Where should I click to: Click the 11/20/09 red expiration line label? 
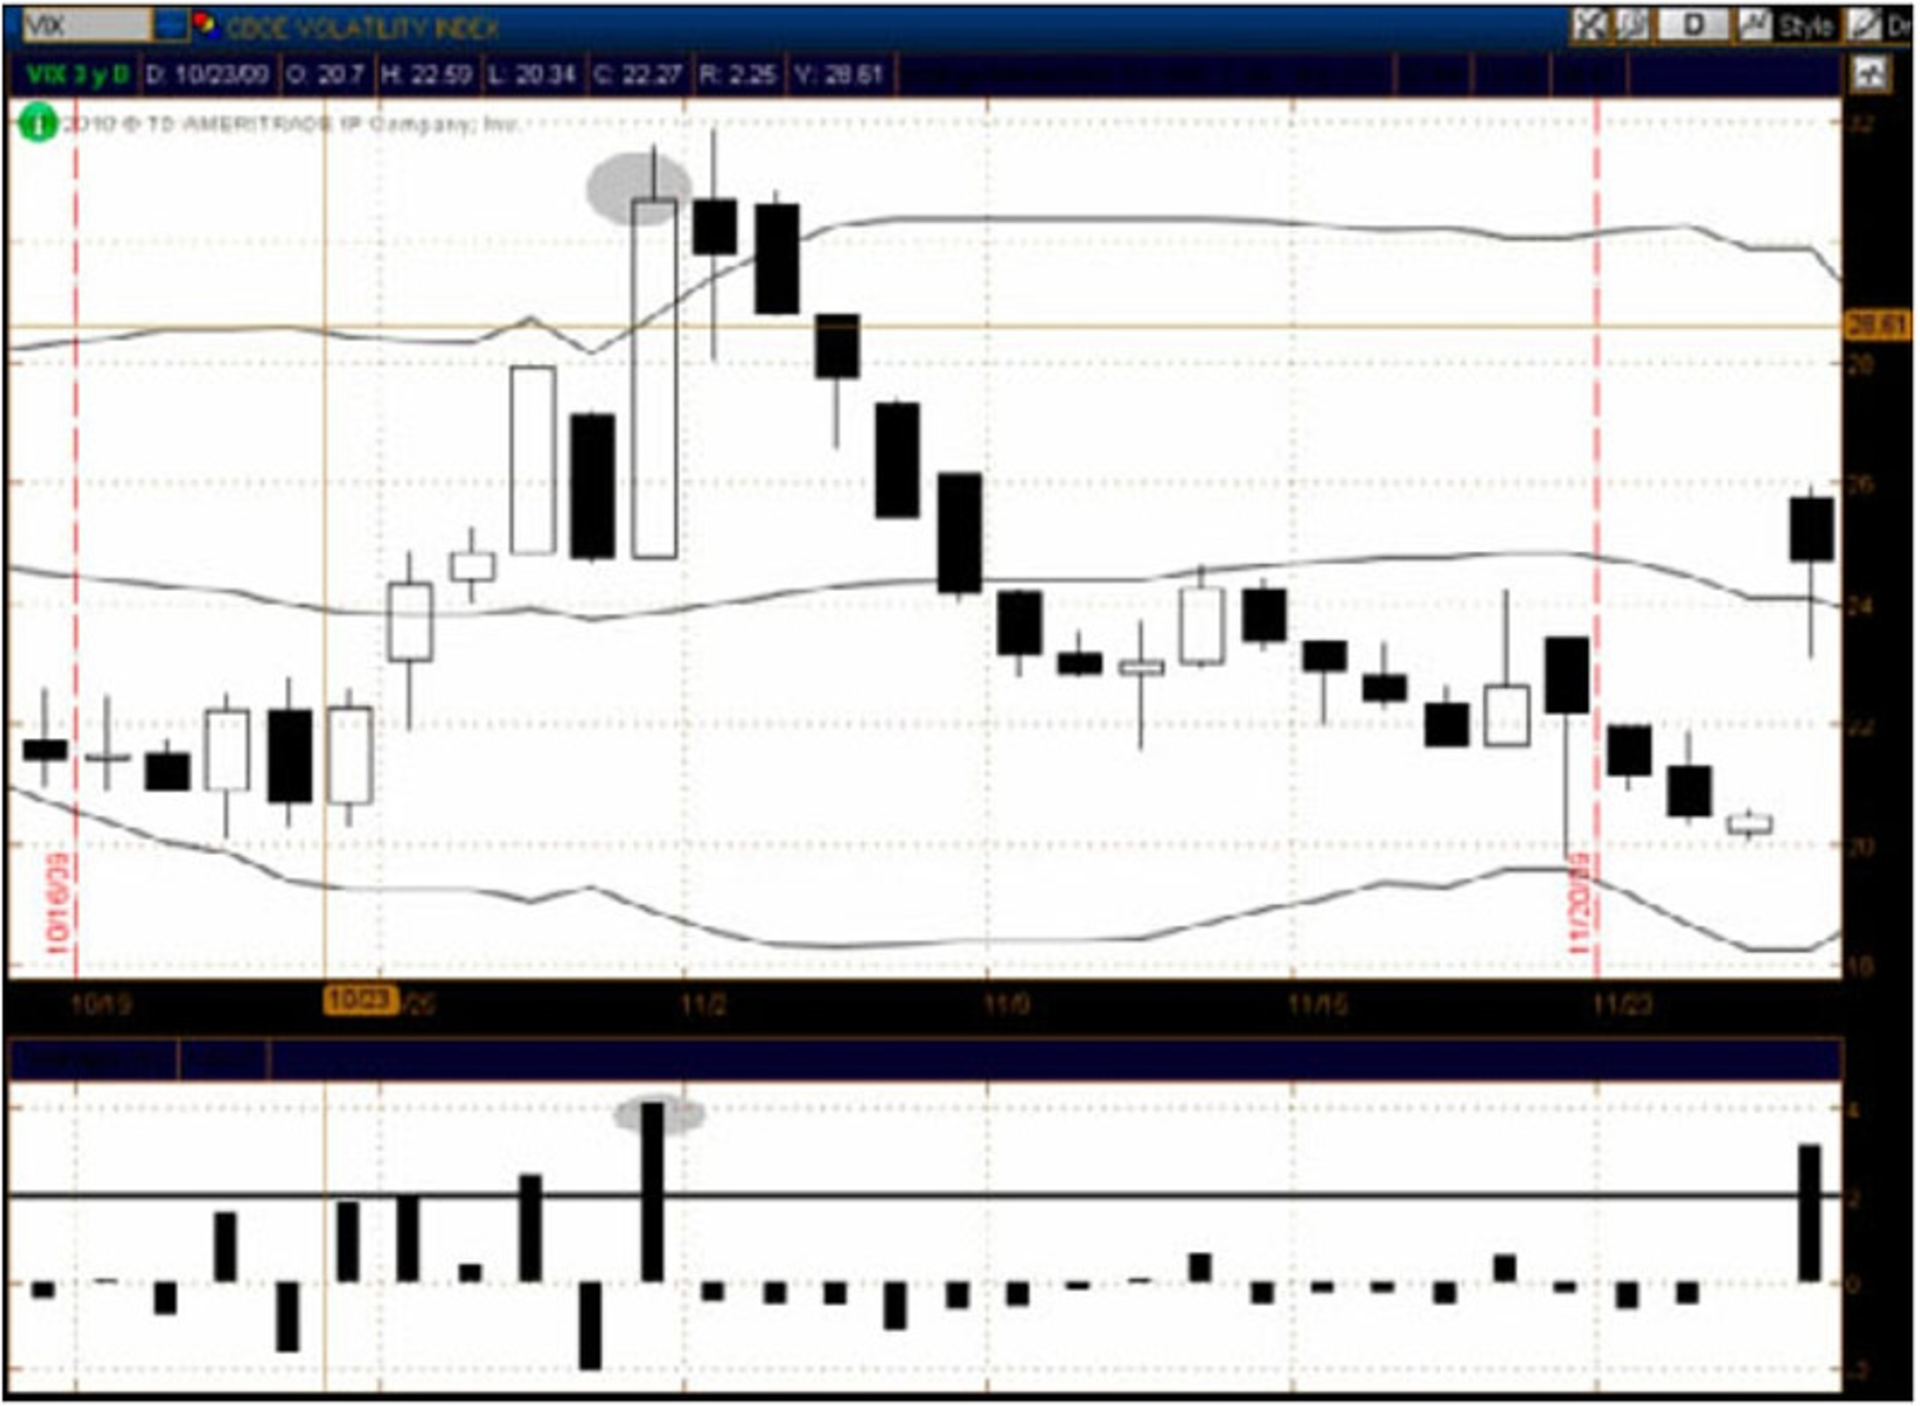point(1580,900)
